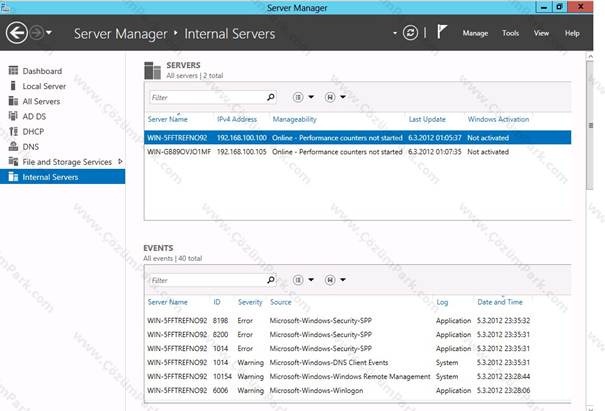Image resolution: width=605 pixels, height=411 pixels.
Task: Open Events criteria dropdown arrow
Action: [x=311, y=280]
